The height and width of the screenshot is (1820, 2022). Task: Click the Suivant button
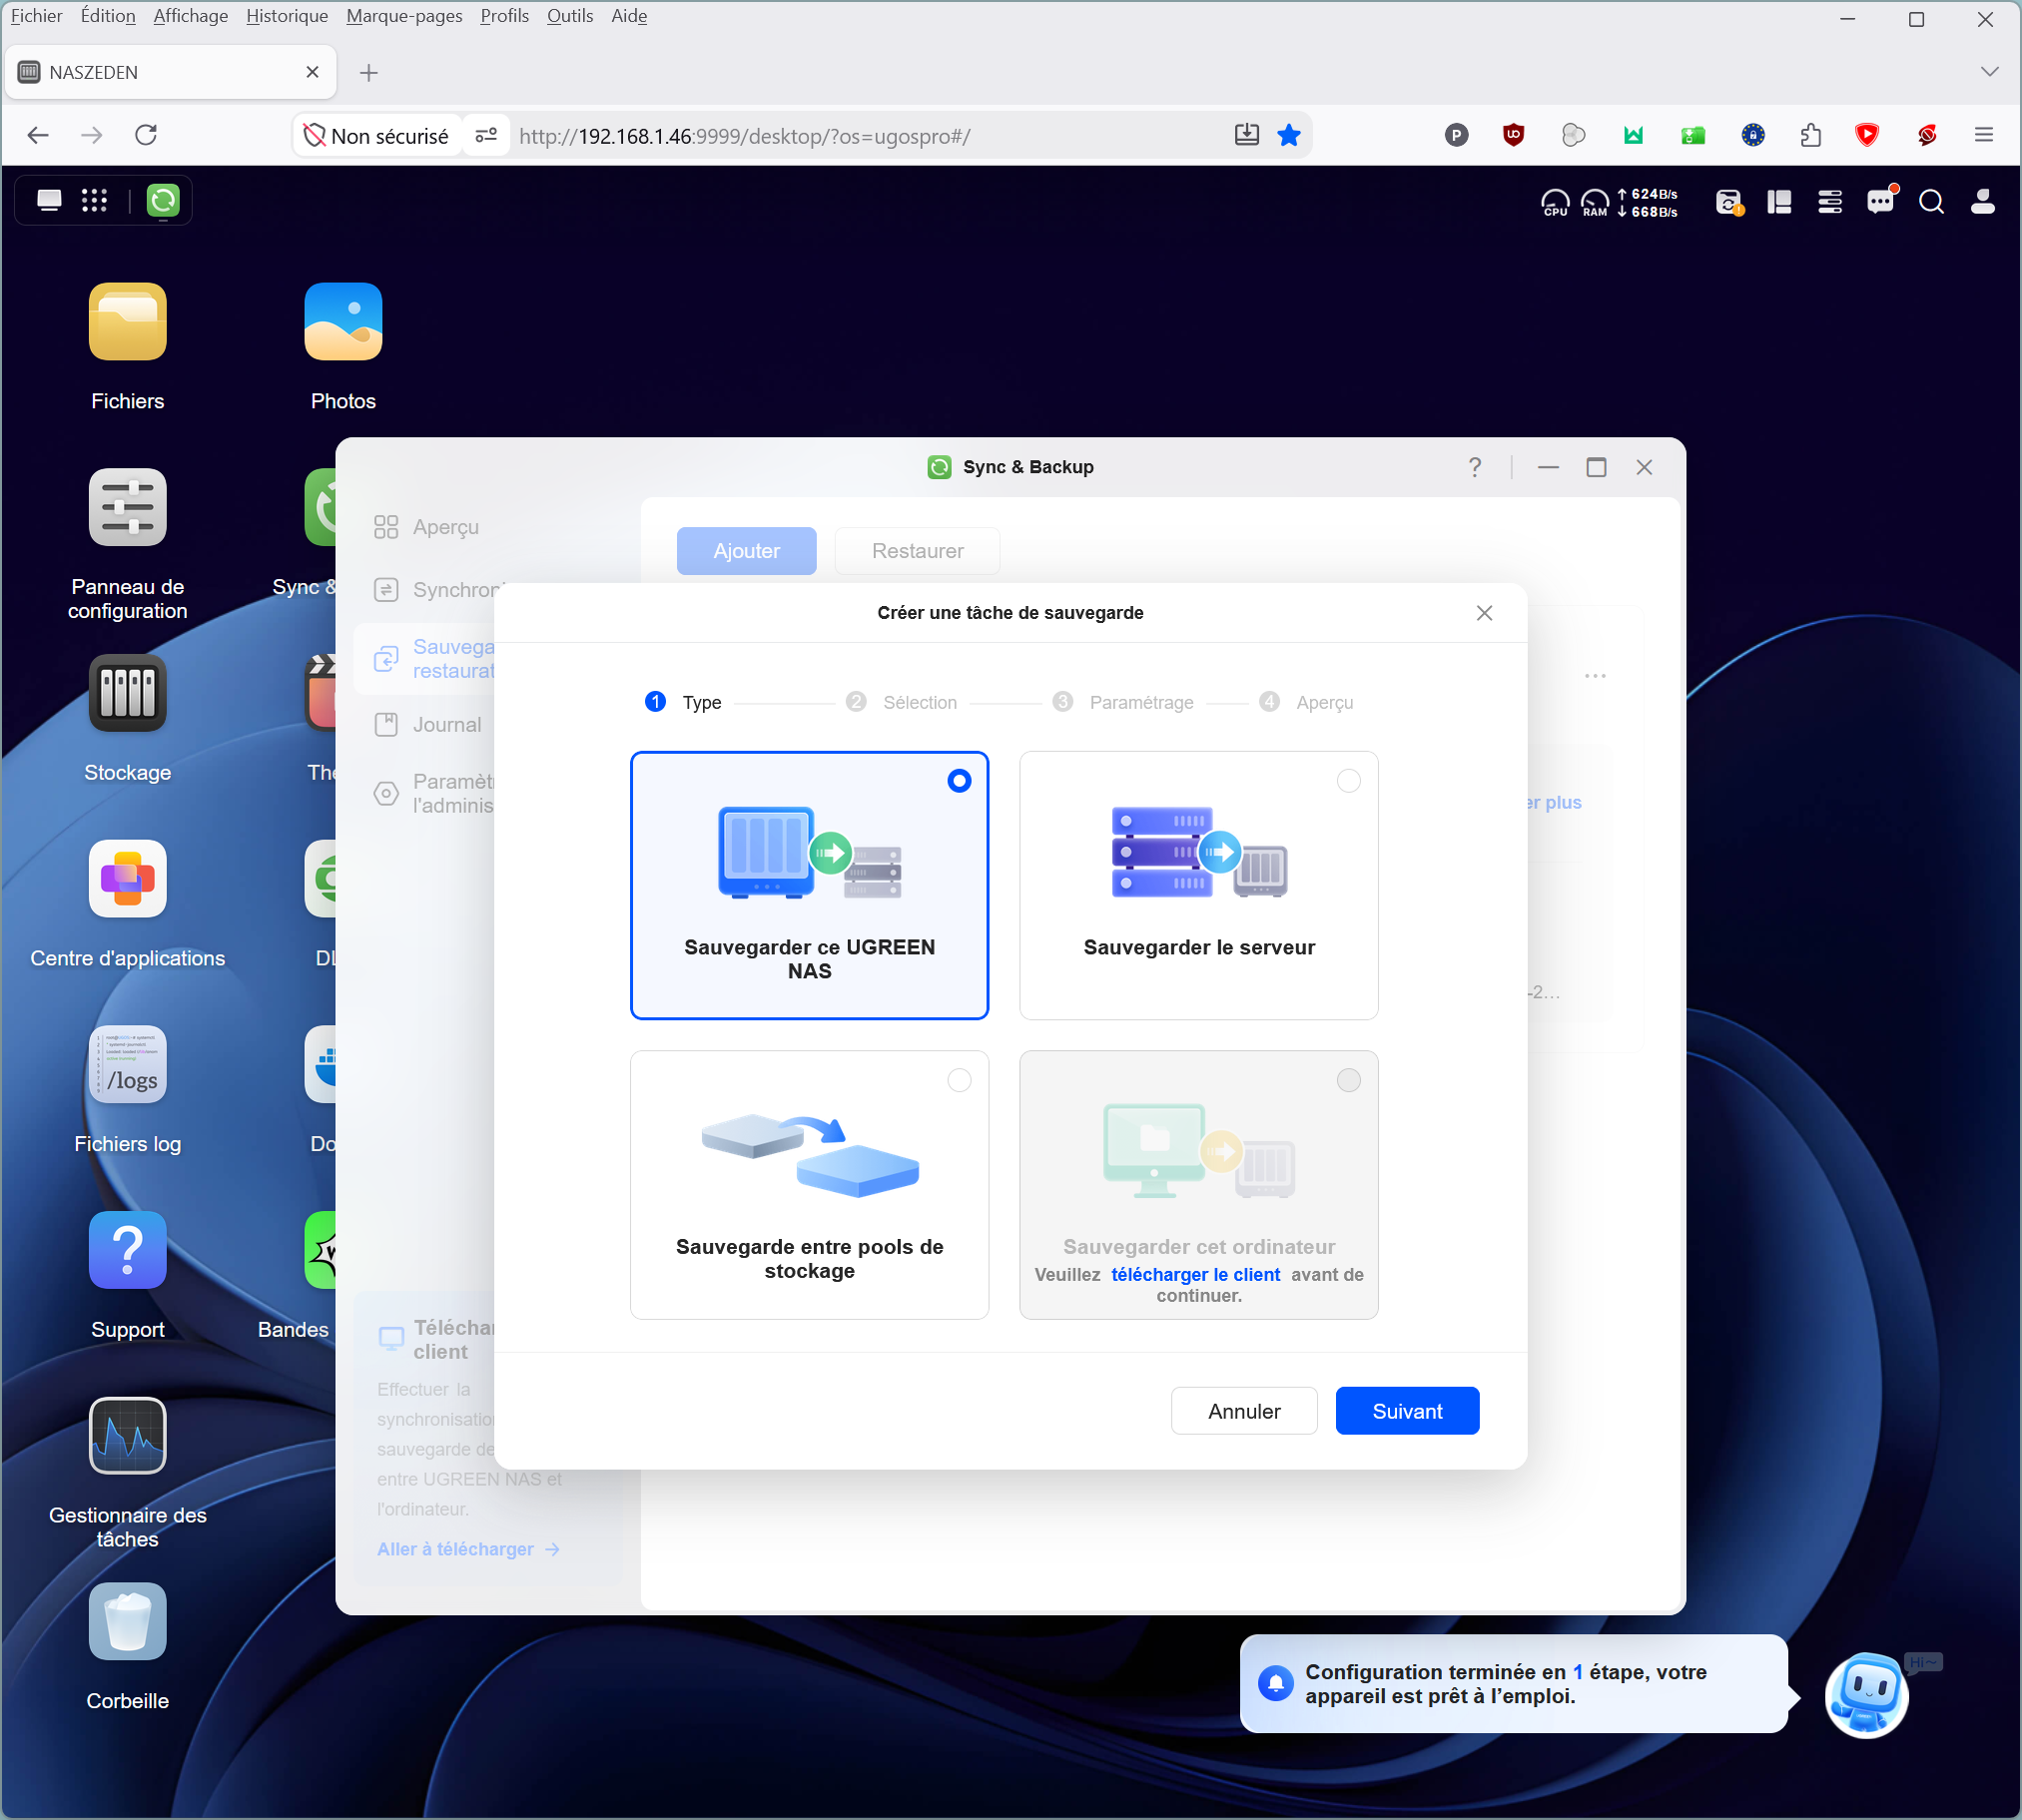[1407, 1412]
